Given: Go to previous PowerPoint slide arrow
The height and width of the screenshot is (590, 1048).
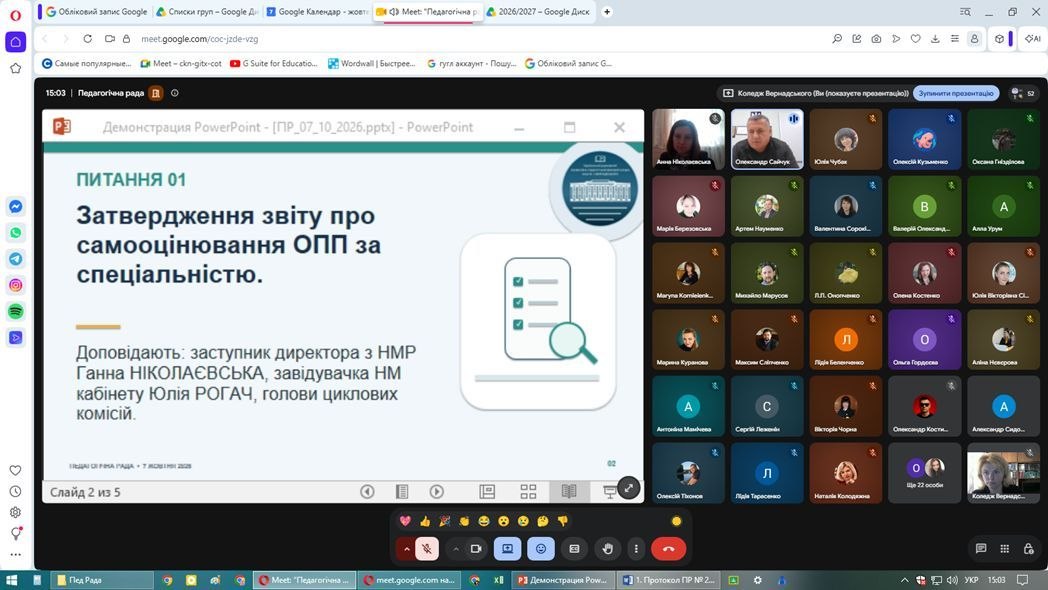Looking at the screenshot, I should coord(367,492).
